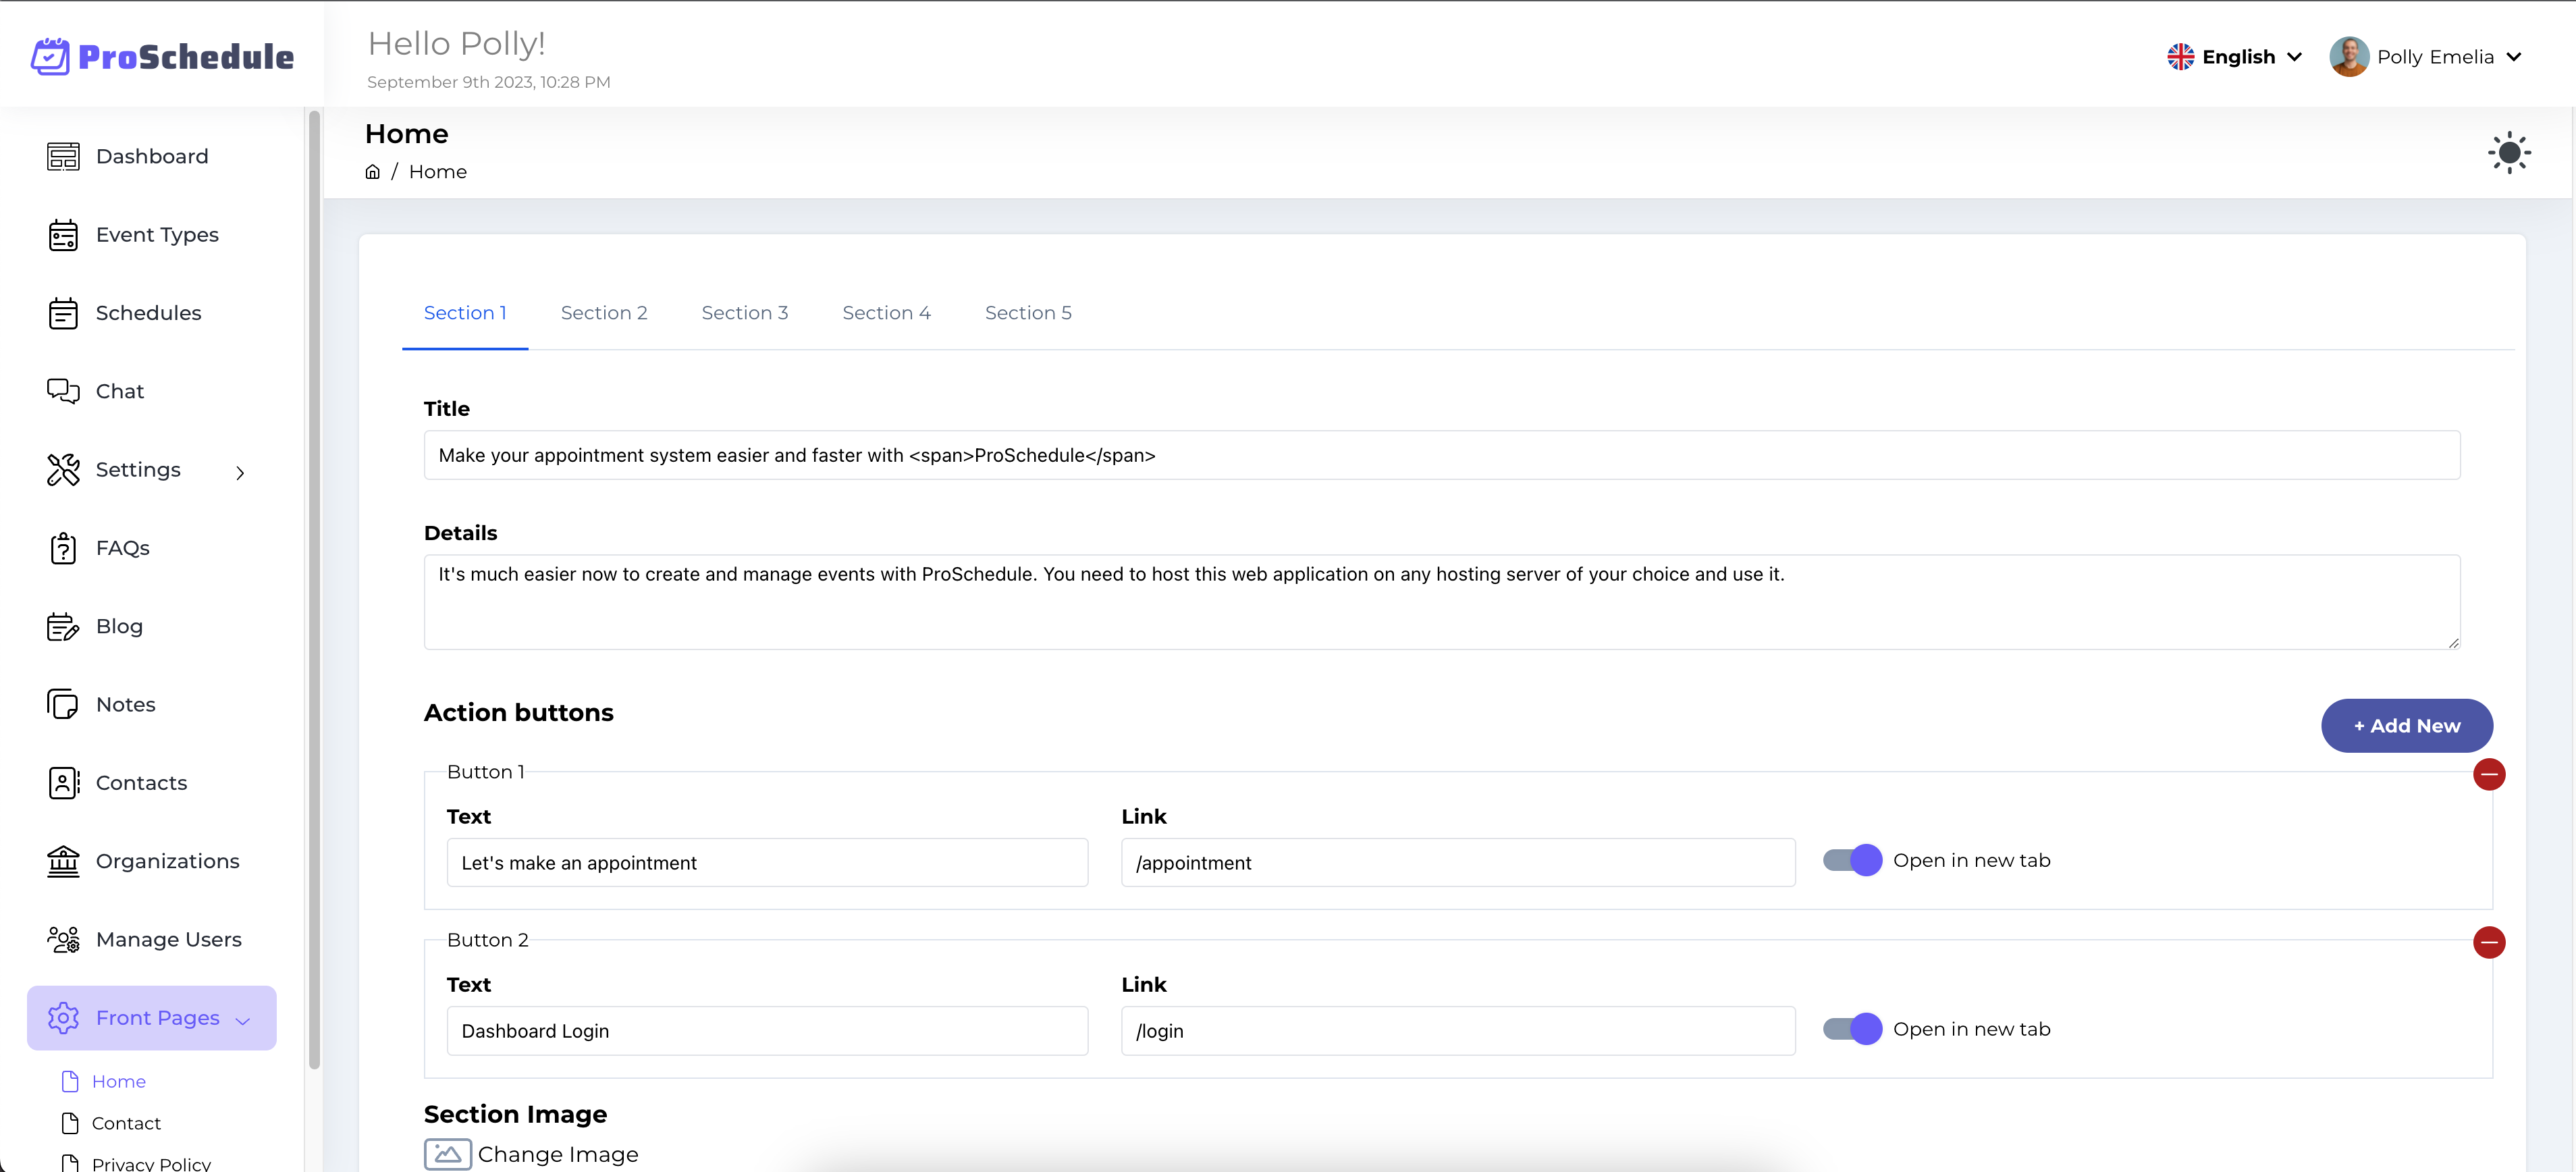
Task: Open the Section 5 tab
Action: click(1028, 312)
